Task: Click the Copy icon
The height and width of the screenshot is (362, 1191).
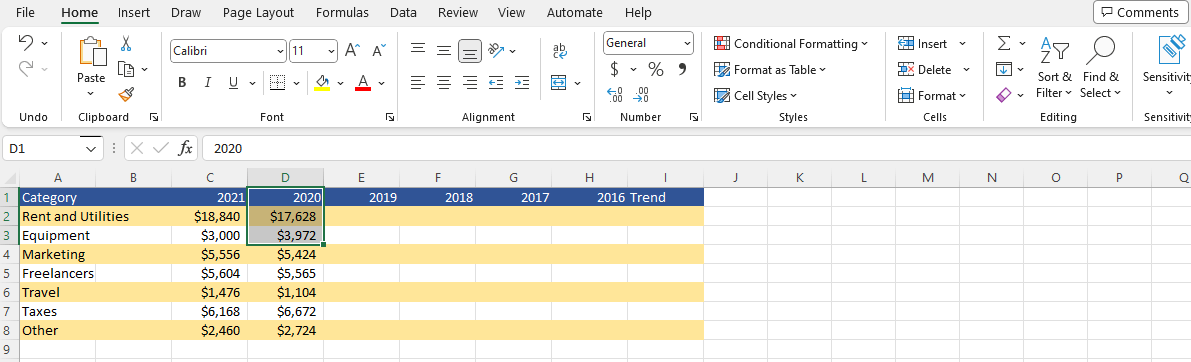Action: pyautogui.click(x=127, y=69)
